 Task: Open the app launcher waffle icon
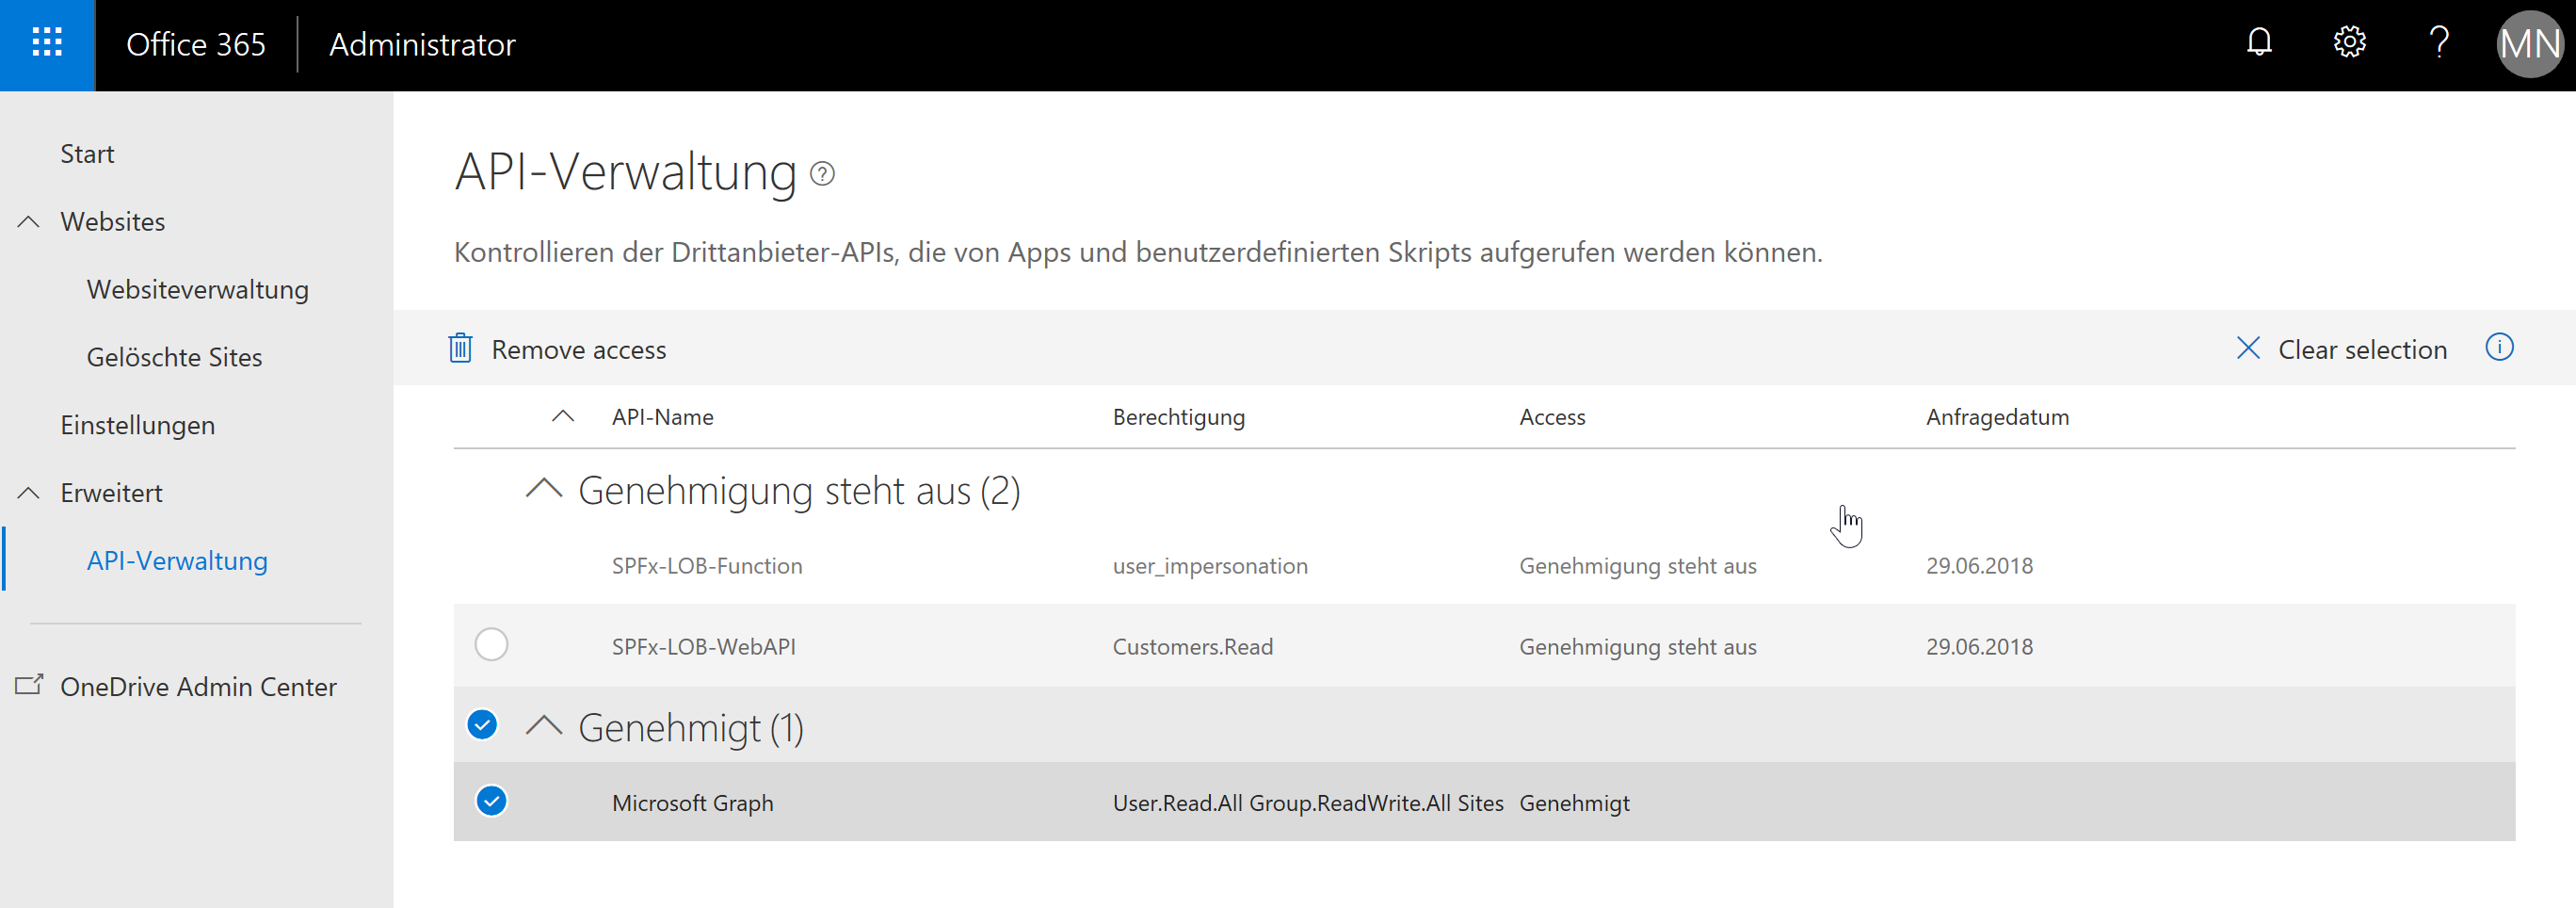47,44
